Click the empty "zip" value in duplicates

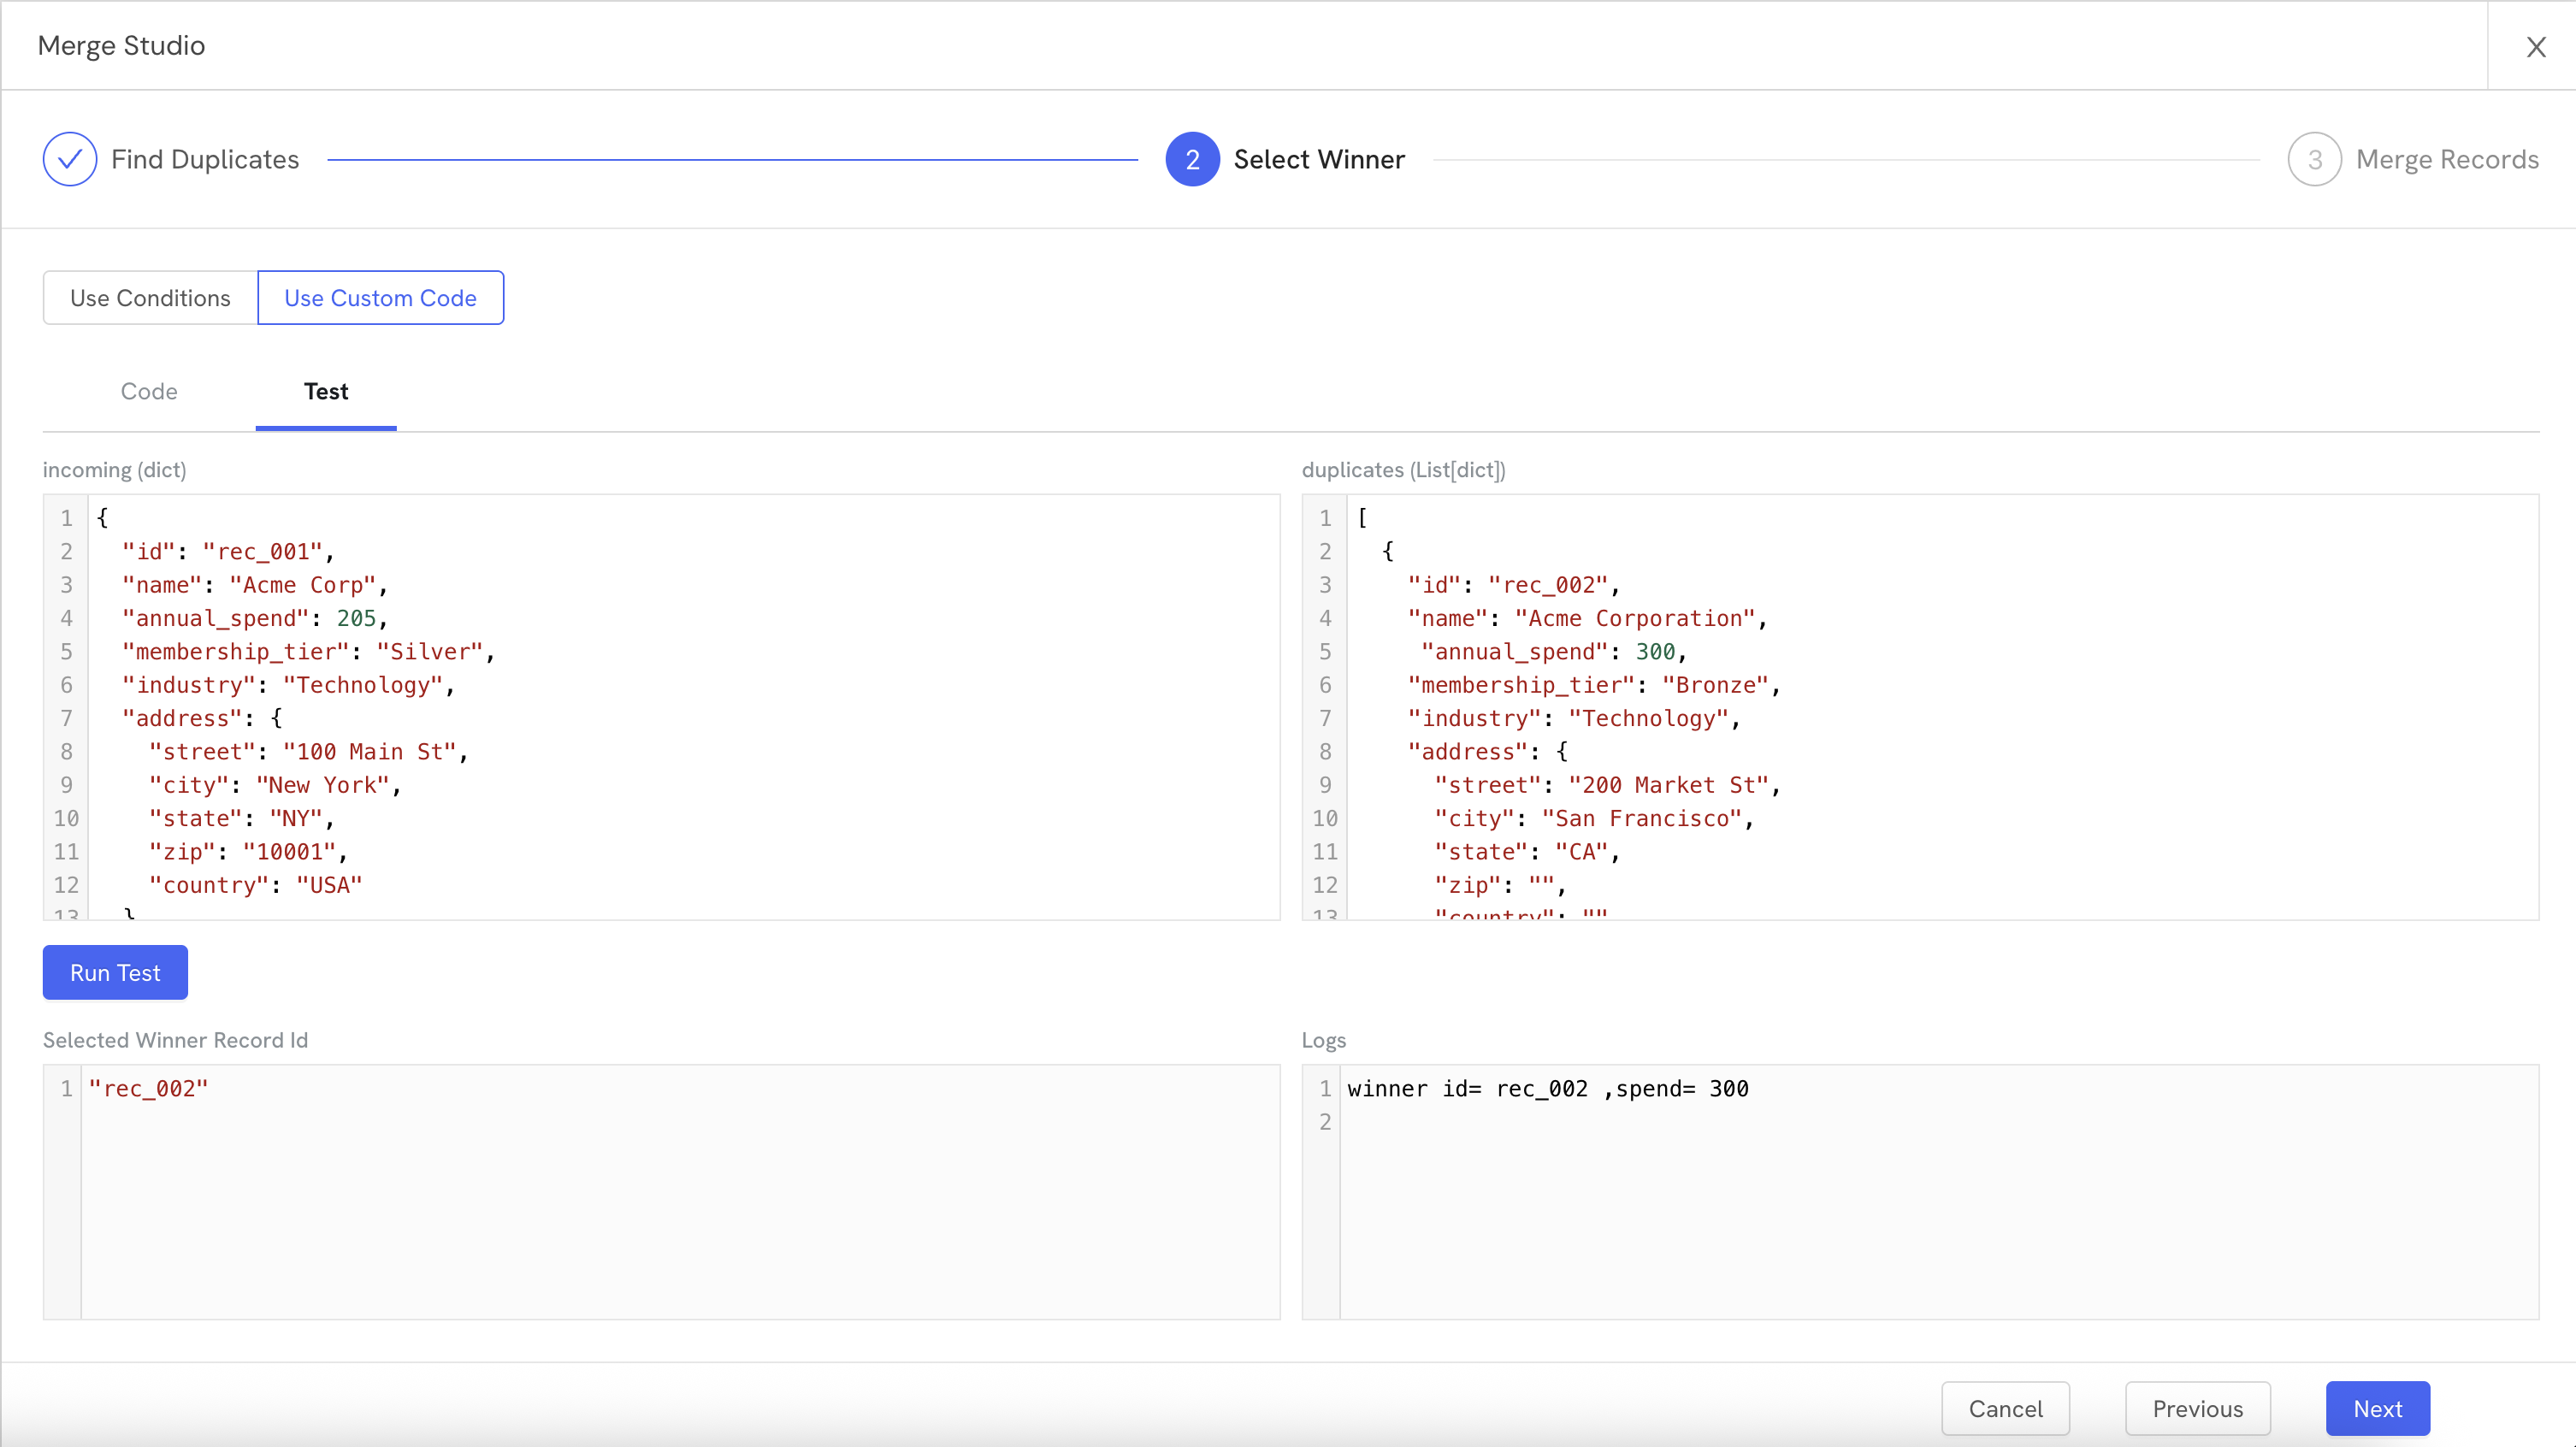click(1541, 885)
